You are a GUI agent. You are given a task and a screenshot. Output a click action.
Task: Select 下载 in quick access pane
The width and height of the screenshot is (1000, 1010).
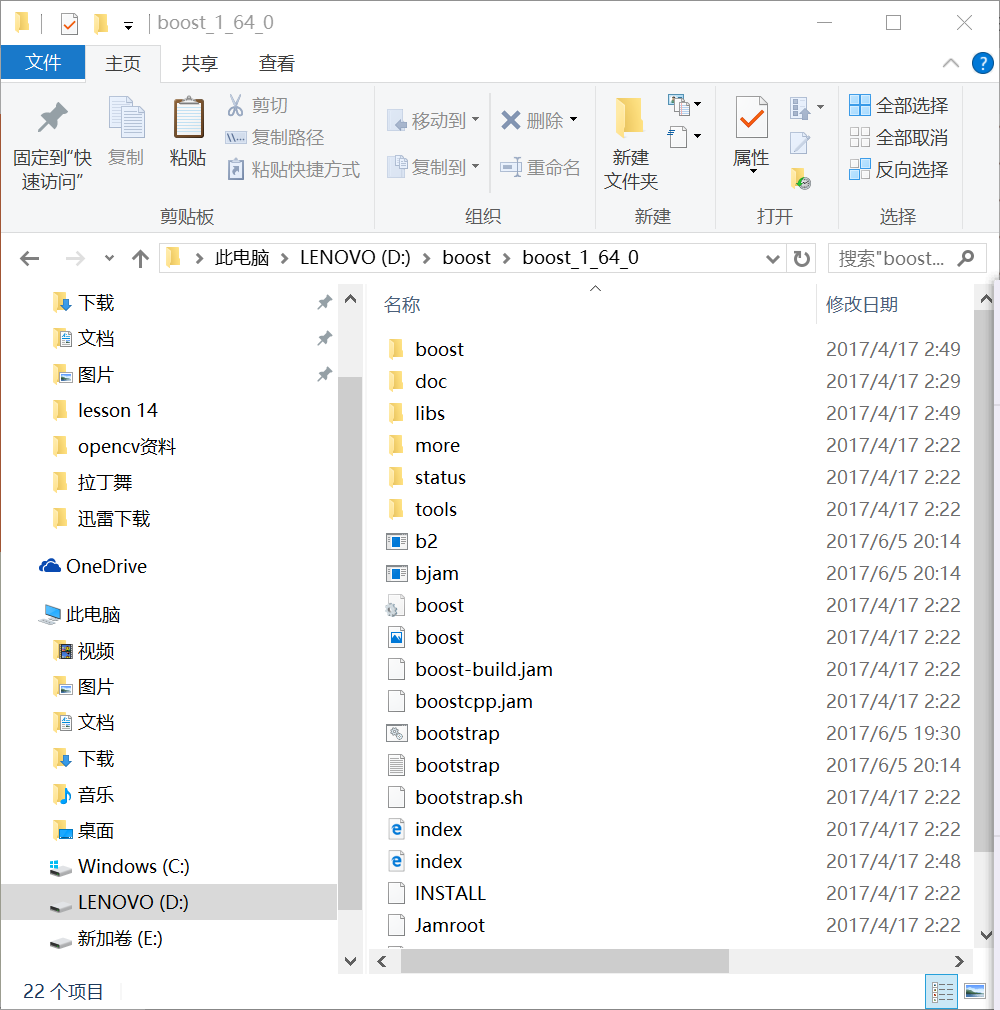96,302
